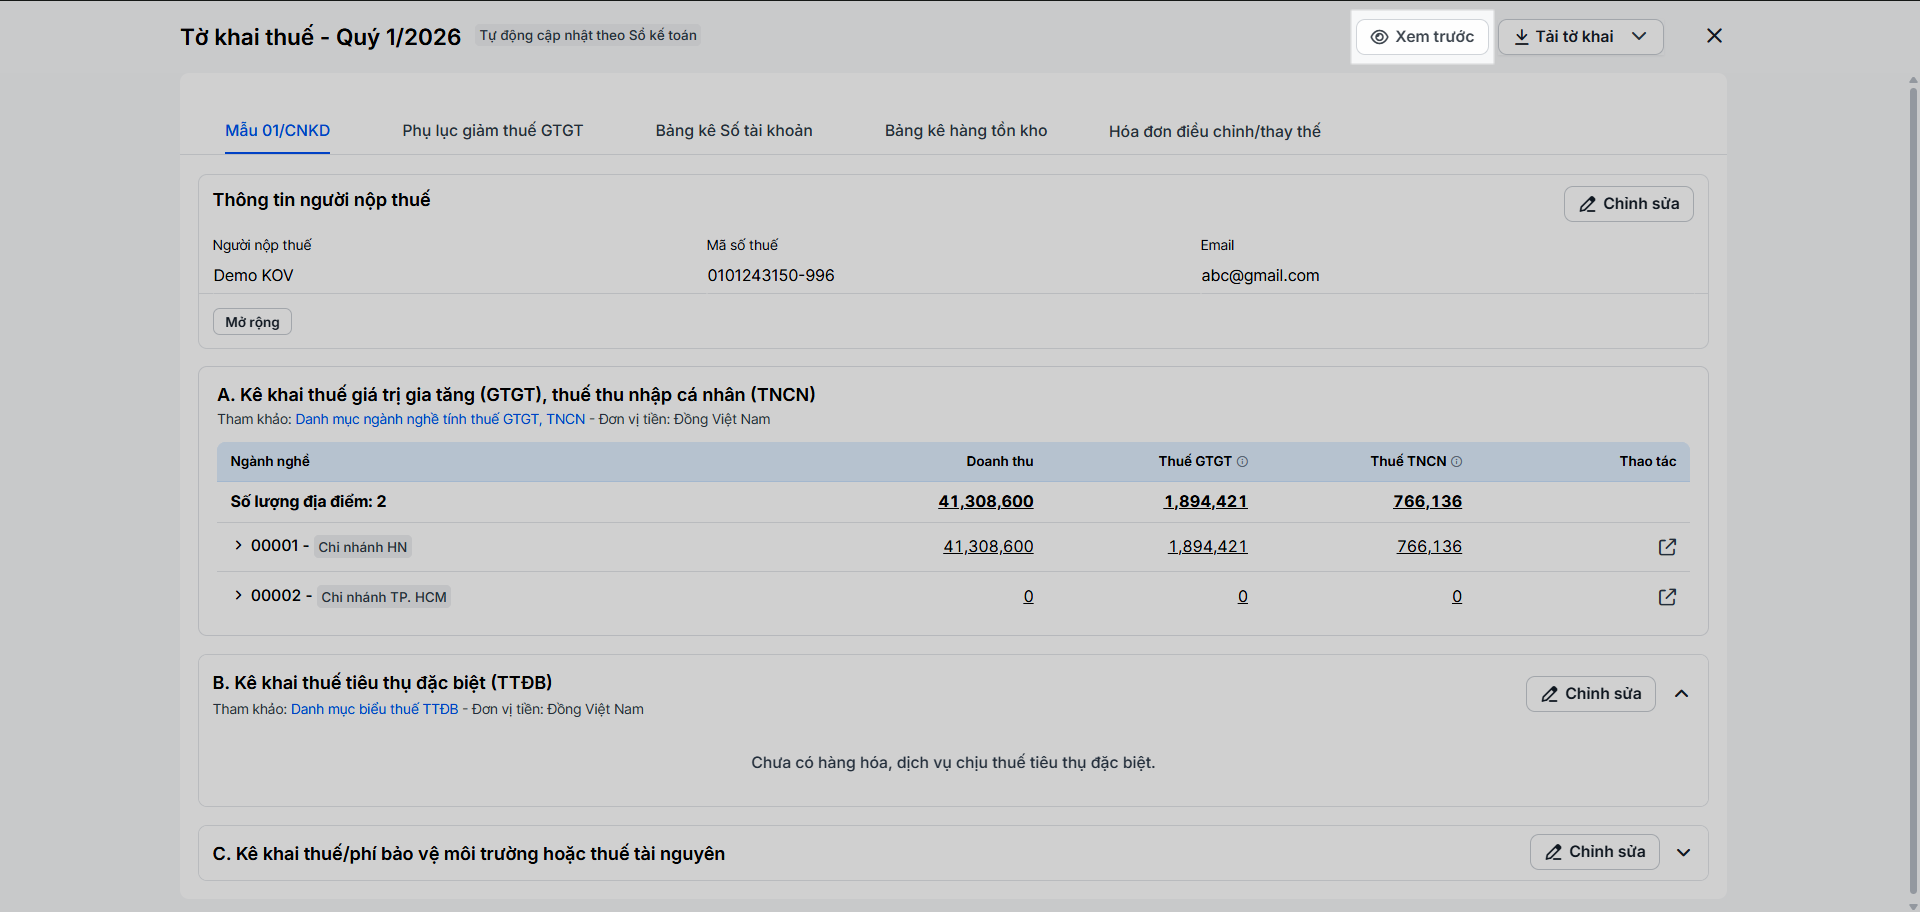Click Mở rộng to expand taxpayer details
Viewport: 1920px width, 912px height.
click(252, 322)
